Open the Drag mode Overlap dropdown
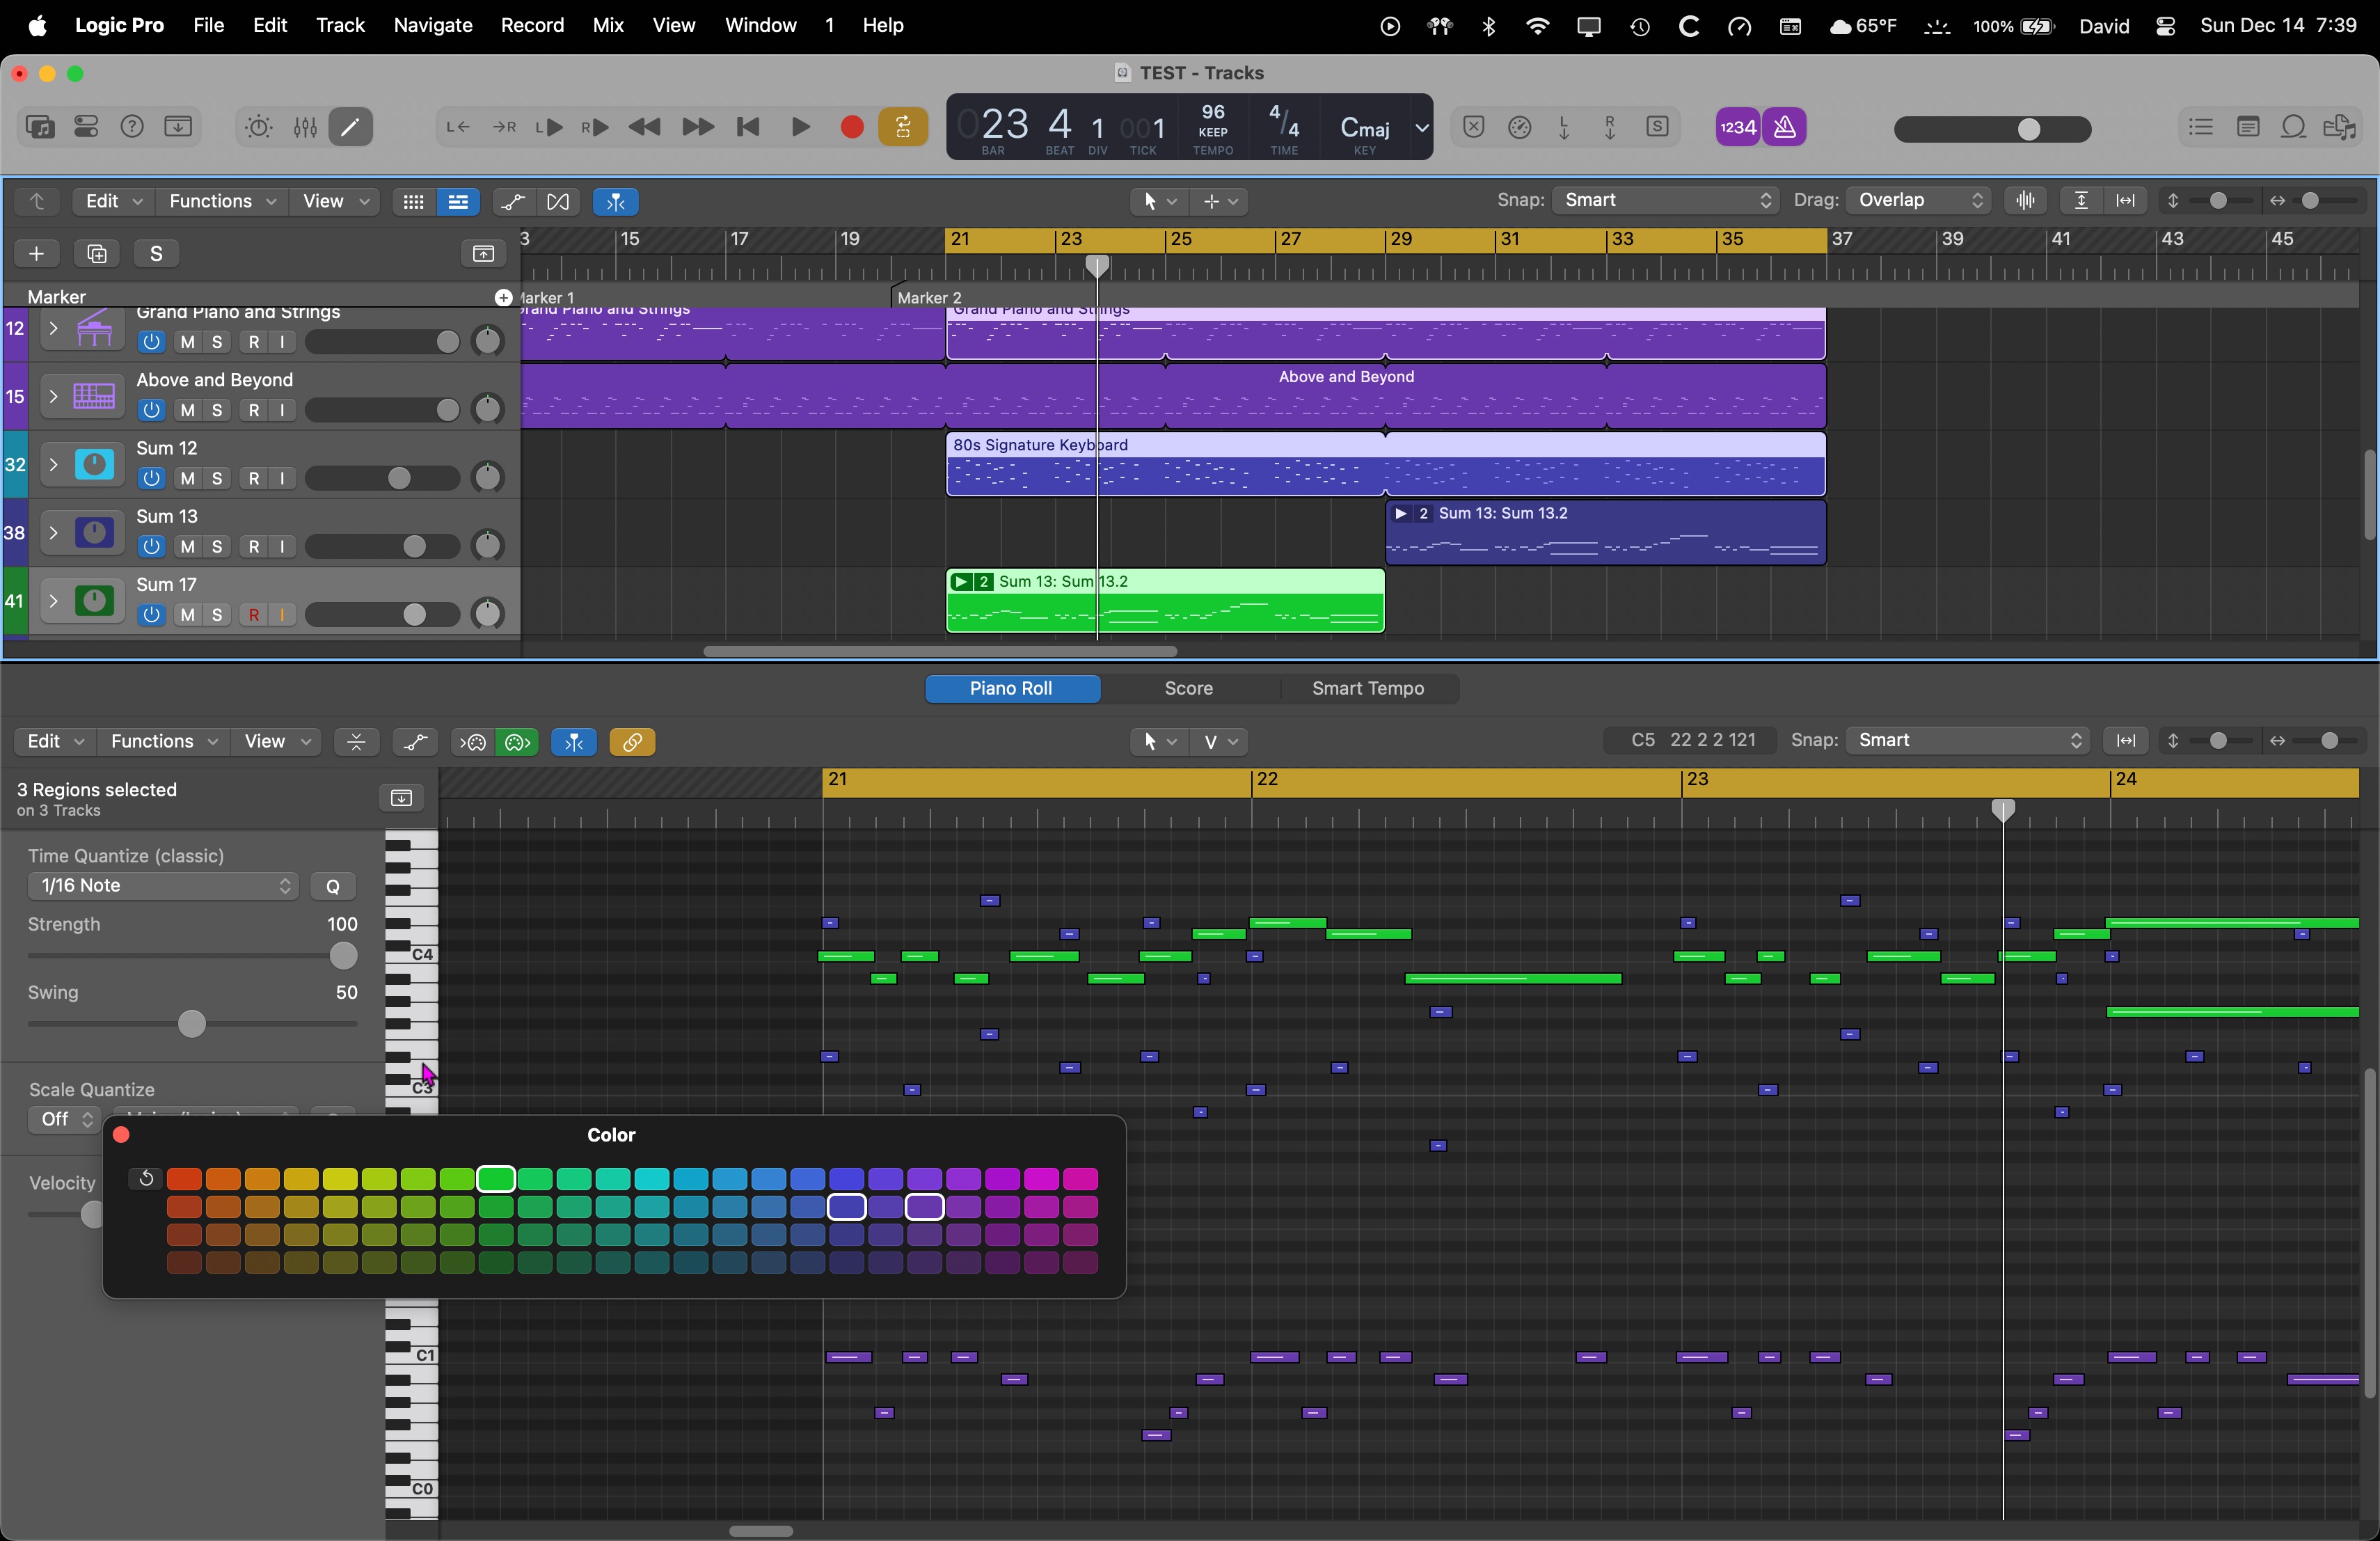Image resolution: width=2380 pixels, height=1541 pixels. (1918, 200)
